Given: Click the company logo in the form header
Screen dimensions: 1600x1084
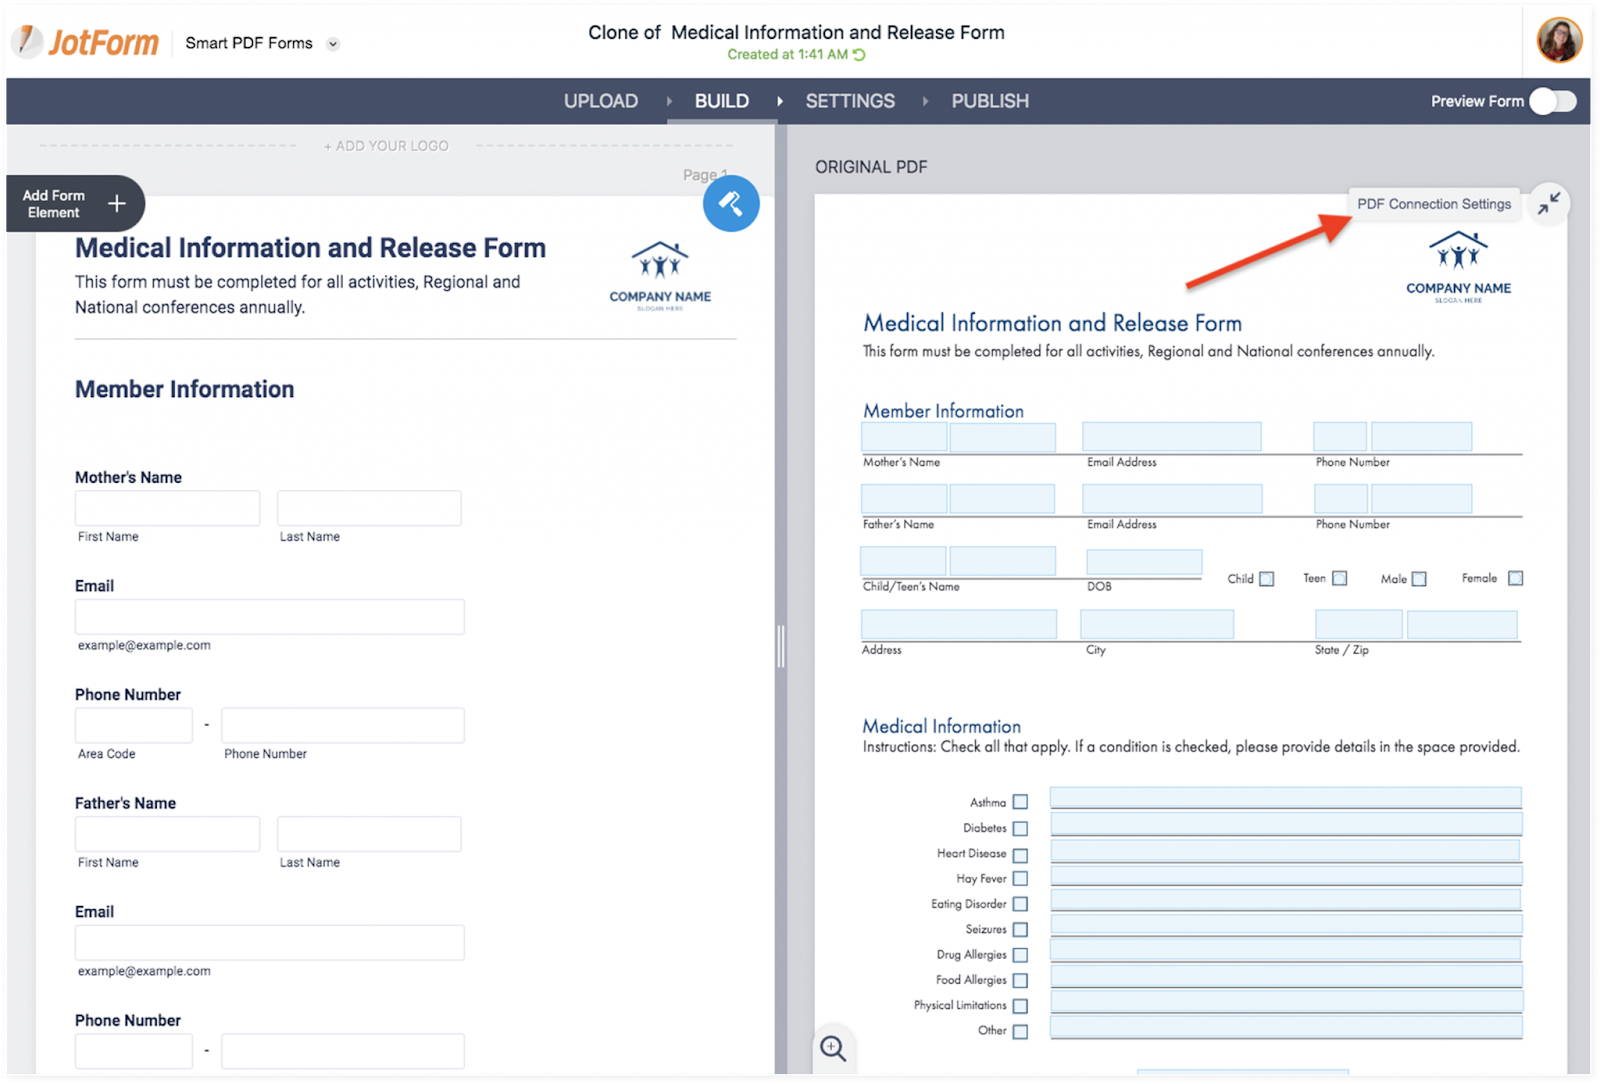Looking at the screenshot, I should 660,276.
